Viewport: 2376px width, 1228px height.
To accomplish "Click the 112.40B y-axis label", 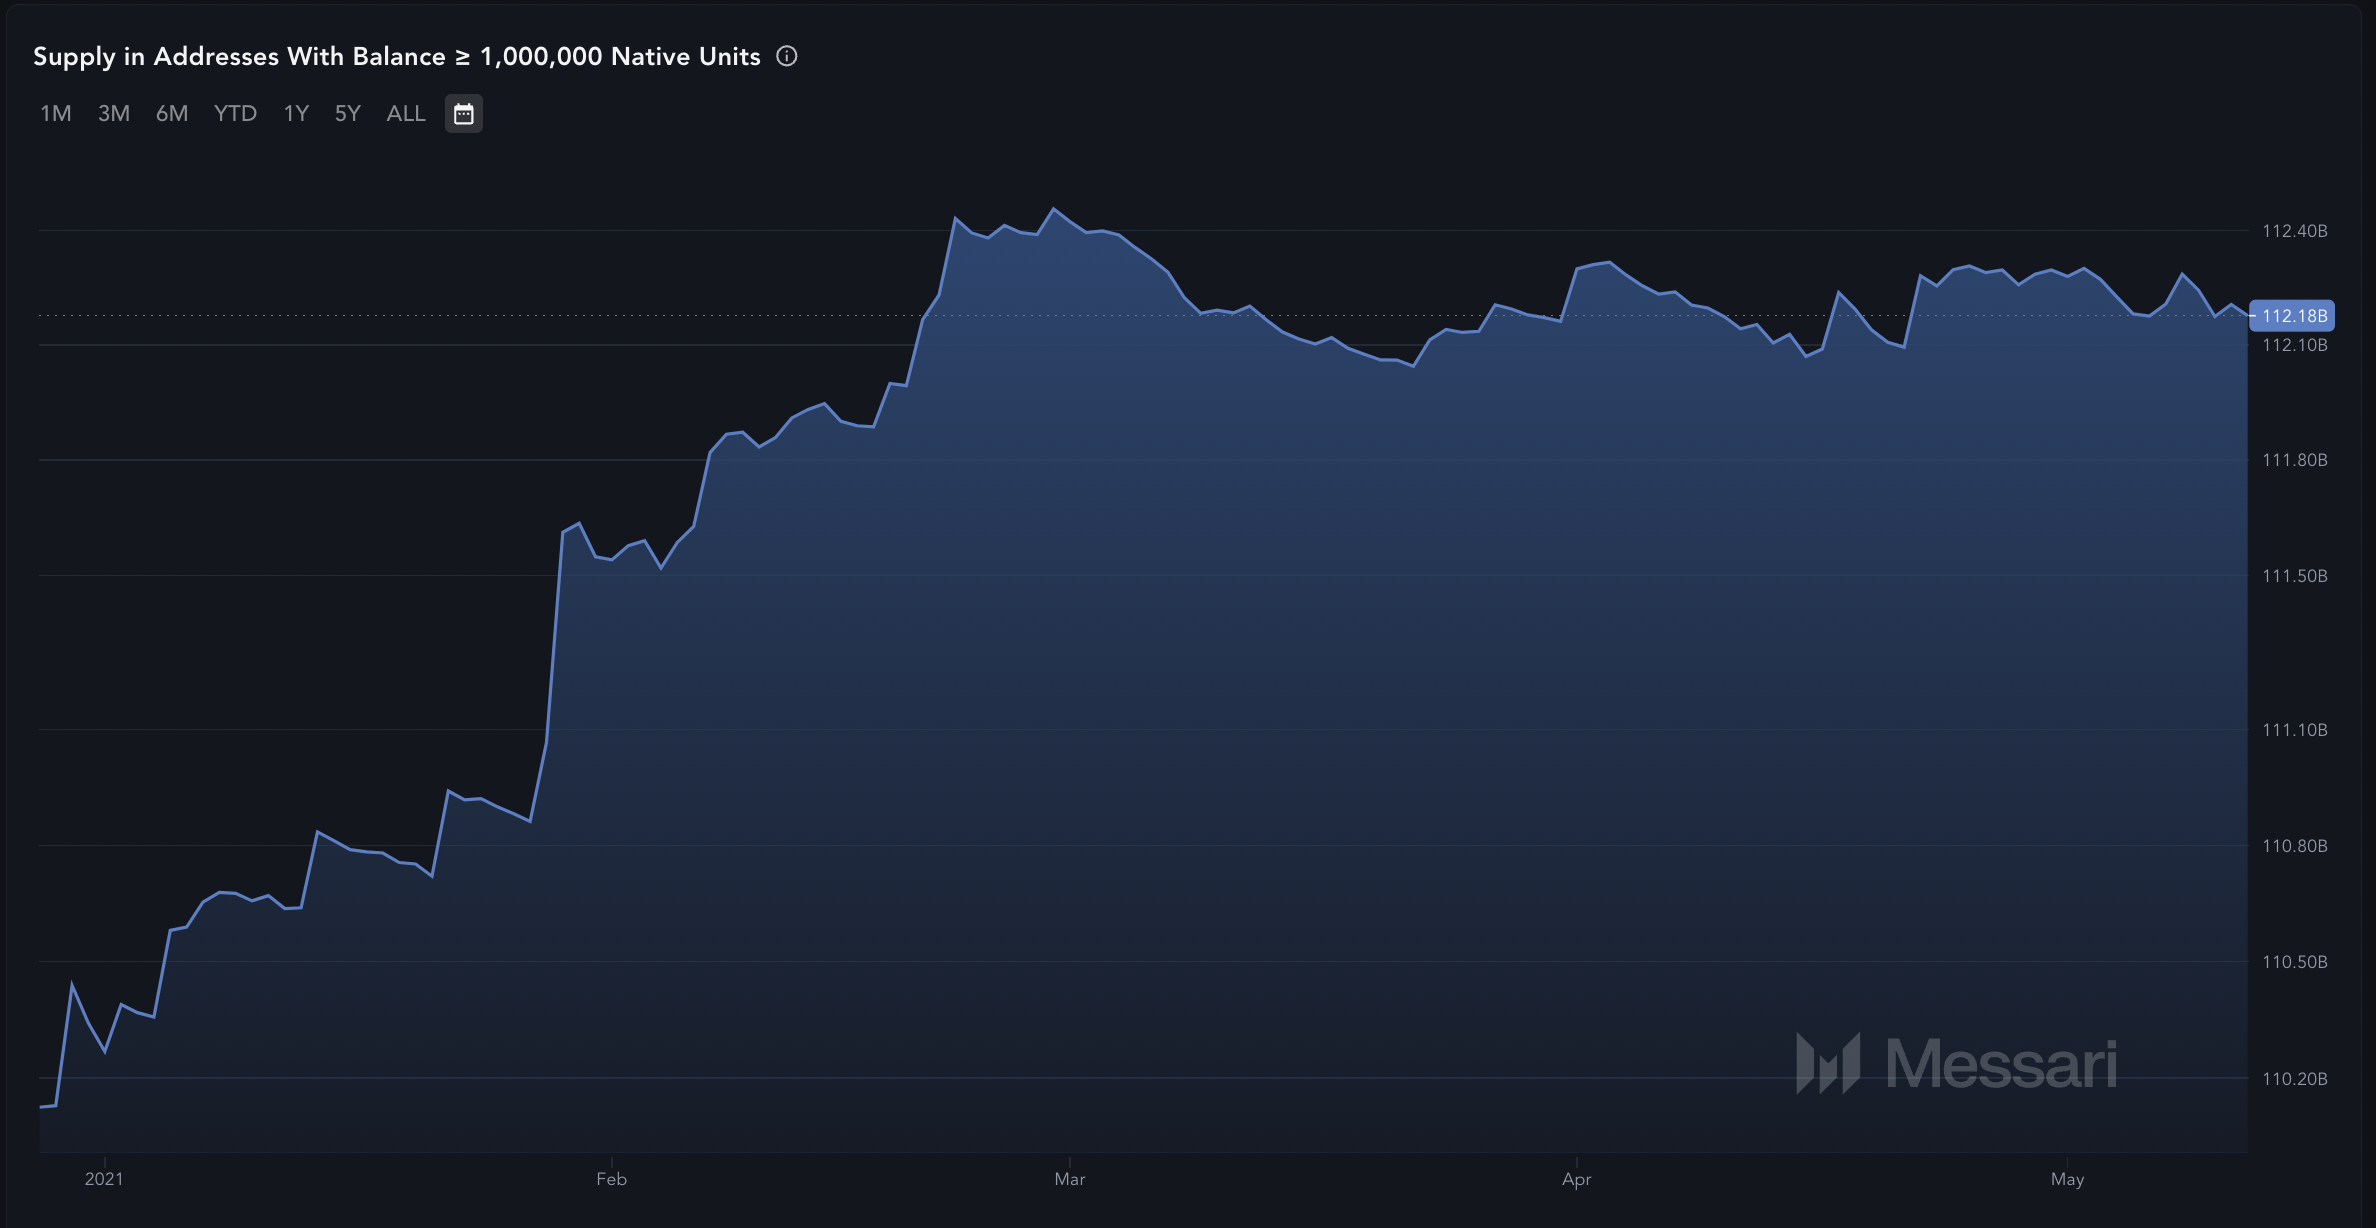I will coord(2294,231).
